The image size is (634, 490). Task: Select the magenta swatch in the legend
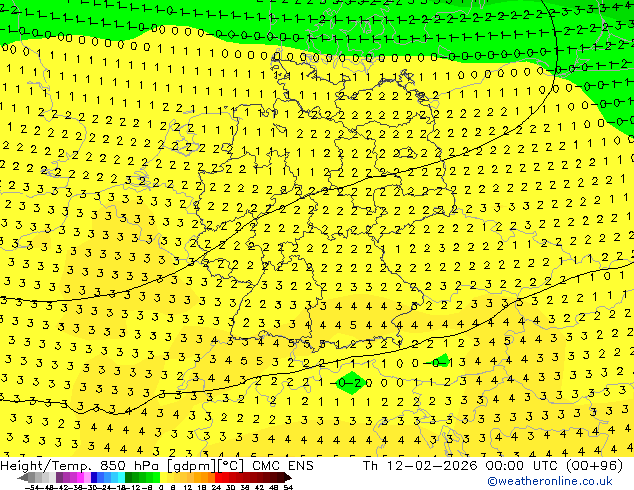[80, 477]
